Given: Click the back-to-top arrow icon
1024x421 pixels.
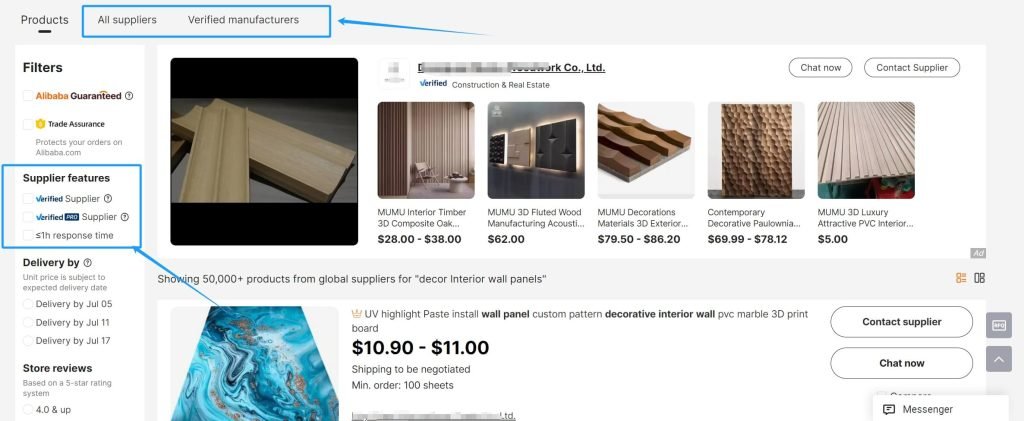Looking at the screenshot, I should click(x=999, y=359).
